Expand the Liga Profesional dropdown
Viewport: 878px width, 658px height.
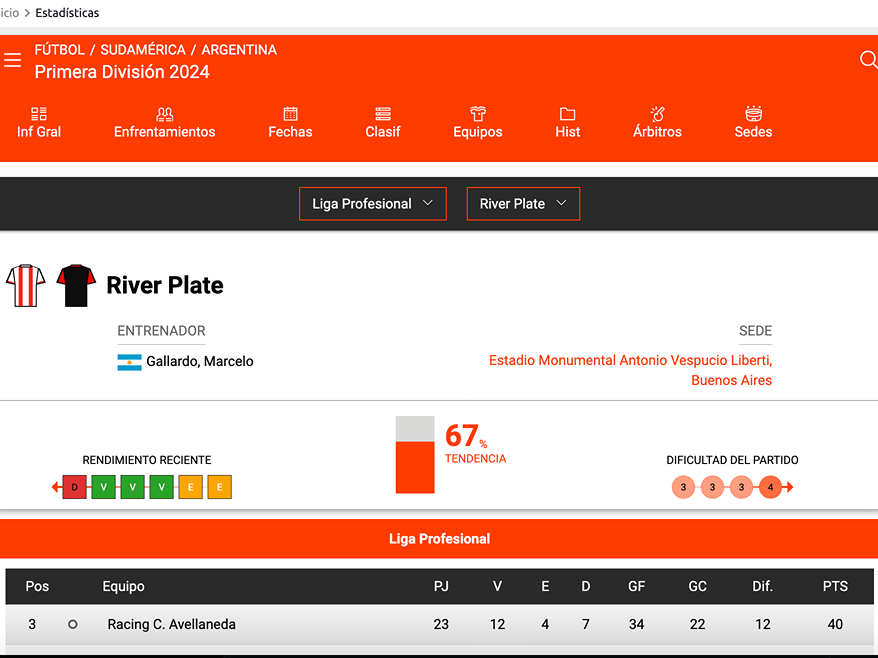[x=372, y=204]
